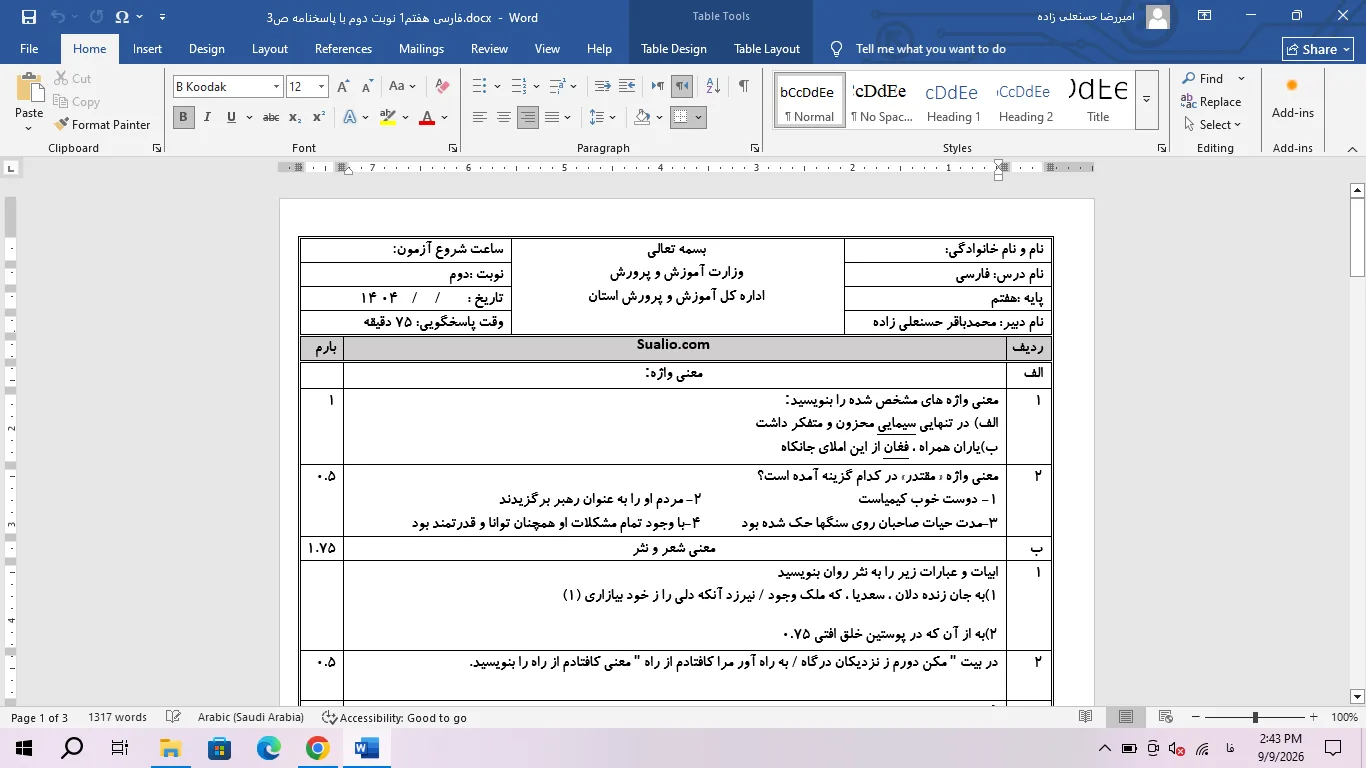Open File Explorer from the taskbar

pos(171,747)
